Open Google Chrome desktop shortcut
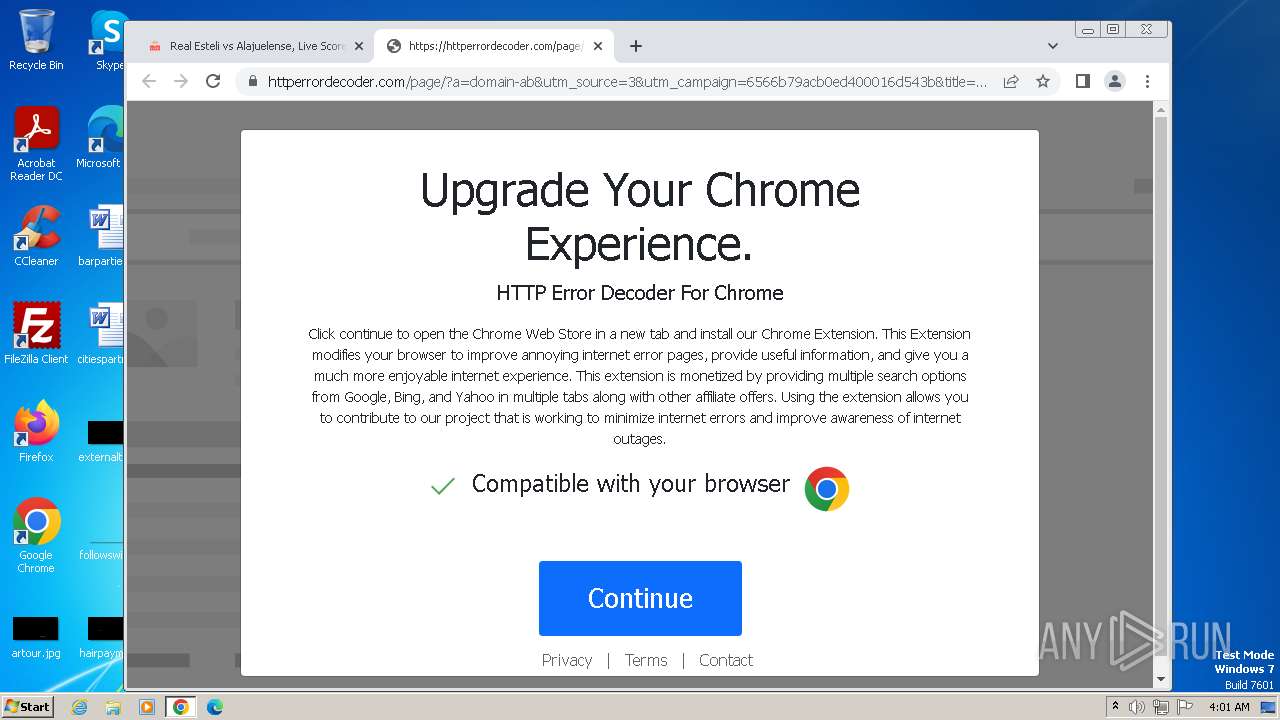Screen dimensions: 1280x720 pos(36,535)
